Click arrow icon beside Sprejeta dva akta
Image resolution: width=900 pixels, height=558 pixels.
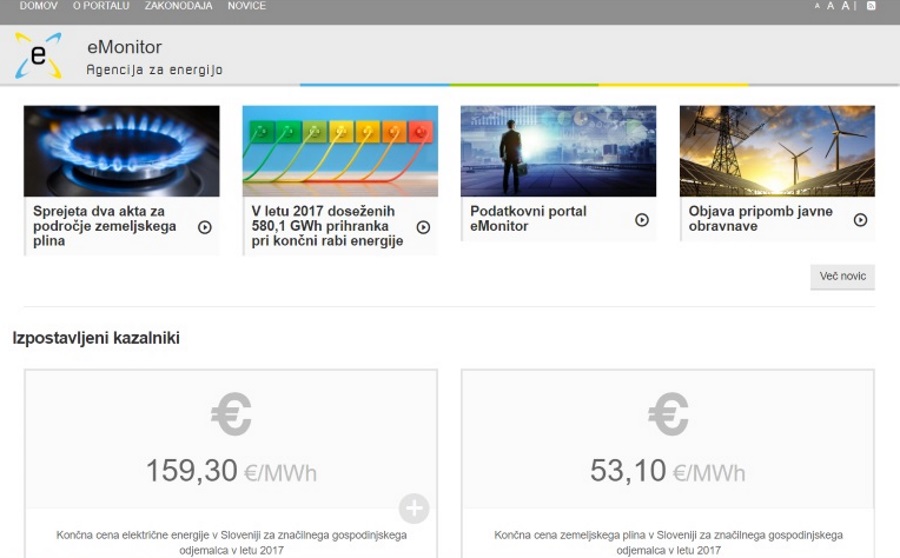pos(204,227)
